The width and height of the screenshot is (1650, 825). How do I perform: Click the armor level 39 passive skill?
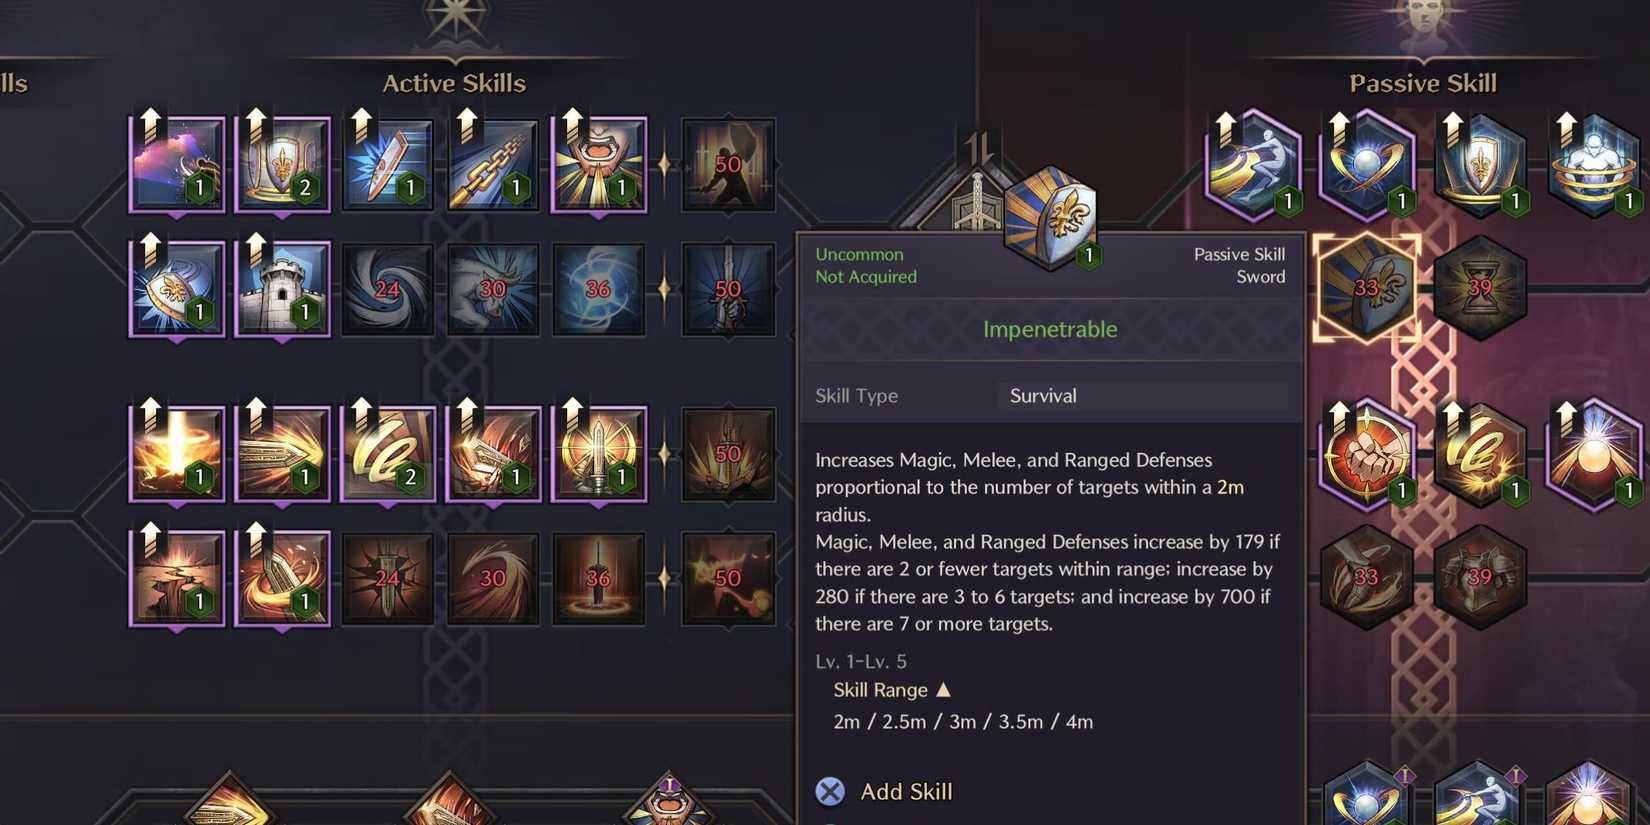pyautogui.click(x=1480, y=577)
